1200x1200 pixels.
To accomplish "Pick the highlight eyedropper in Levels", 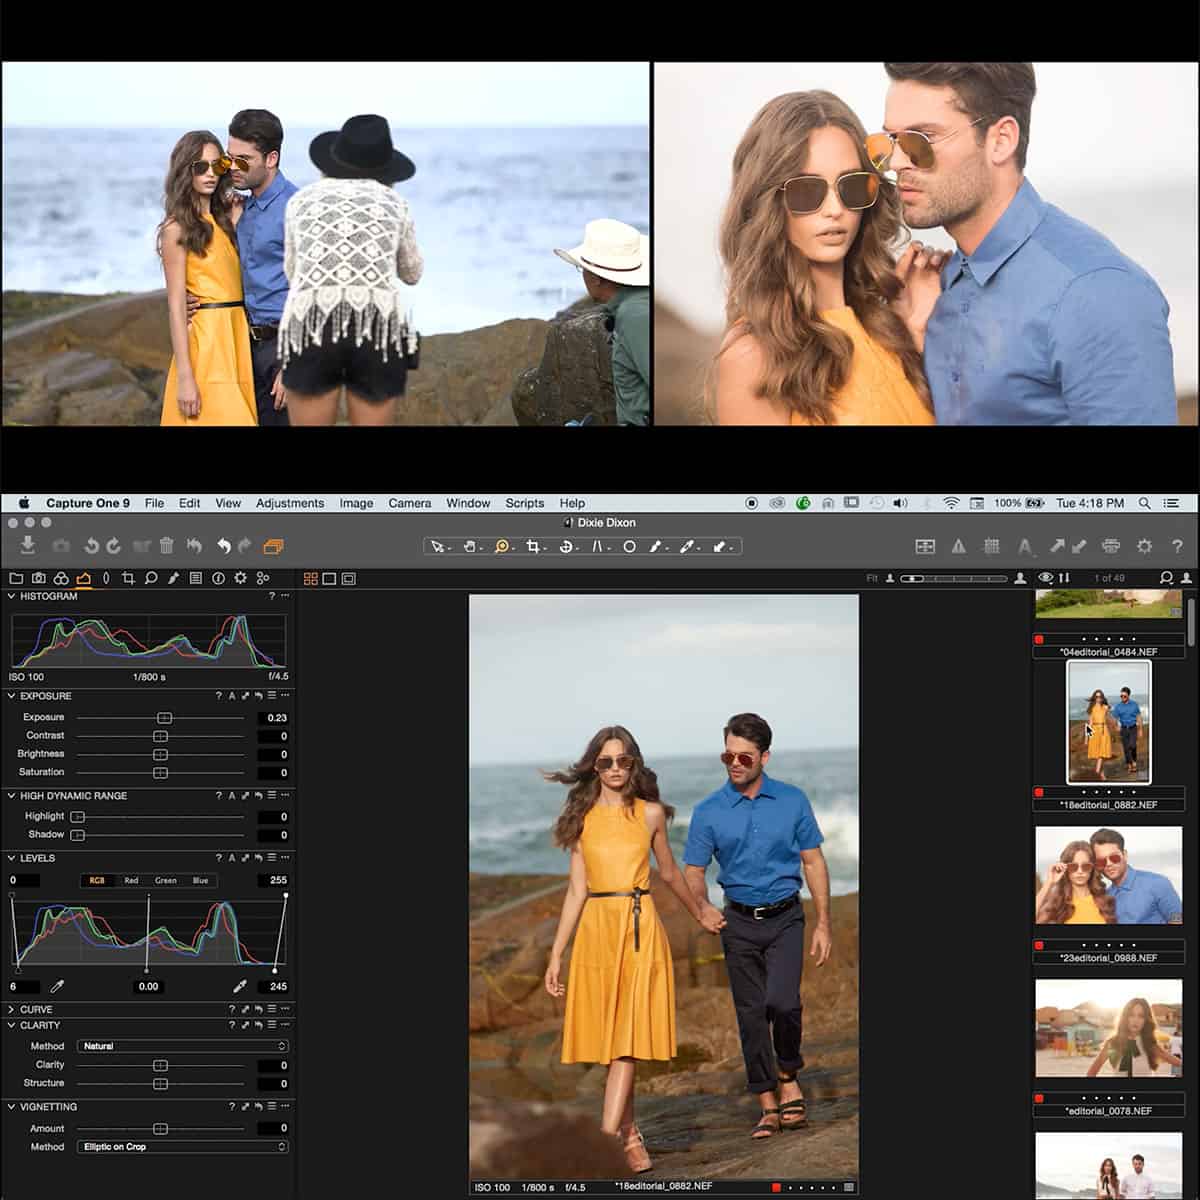I will [x=239, y=986].
